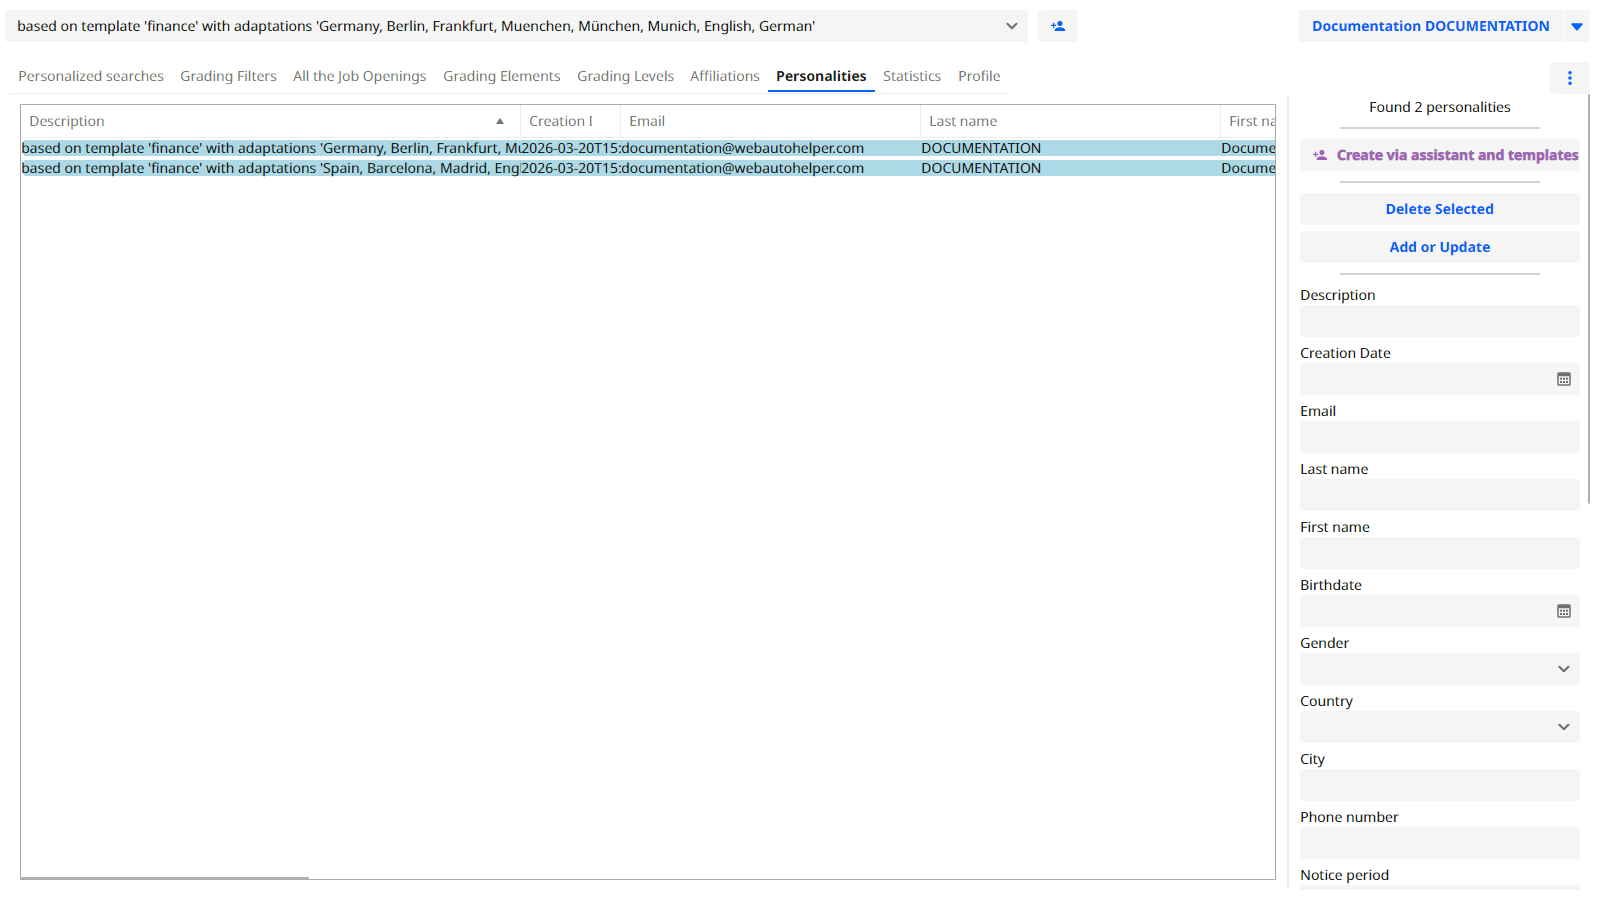Viewport: 1600px width, 900px height.
Task: Open the three-dot vertical options menu
Action: pyautogui.click(x=1569, y=78)
